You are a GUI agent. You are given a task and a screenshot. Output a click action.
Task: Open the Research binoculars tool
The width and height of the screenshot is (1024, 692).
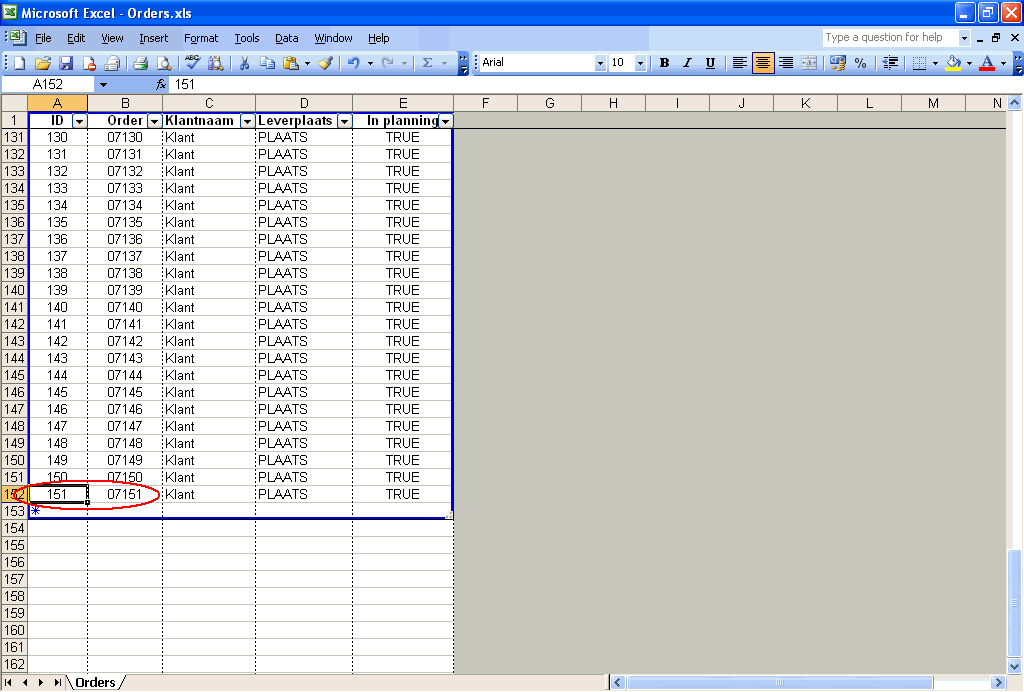(216, 63)
